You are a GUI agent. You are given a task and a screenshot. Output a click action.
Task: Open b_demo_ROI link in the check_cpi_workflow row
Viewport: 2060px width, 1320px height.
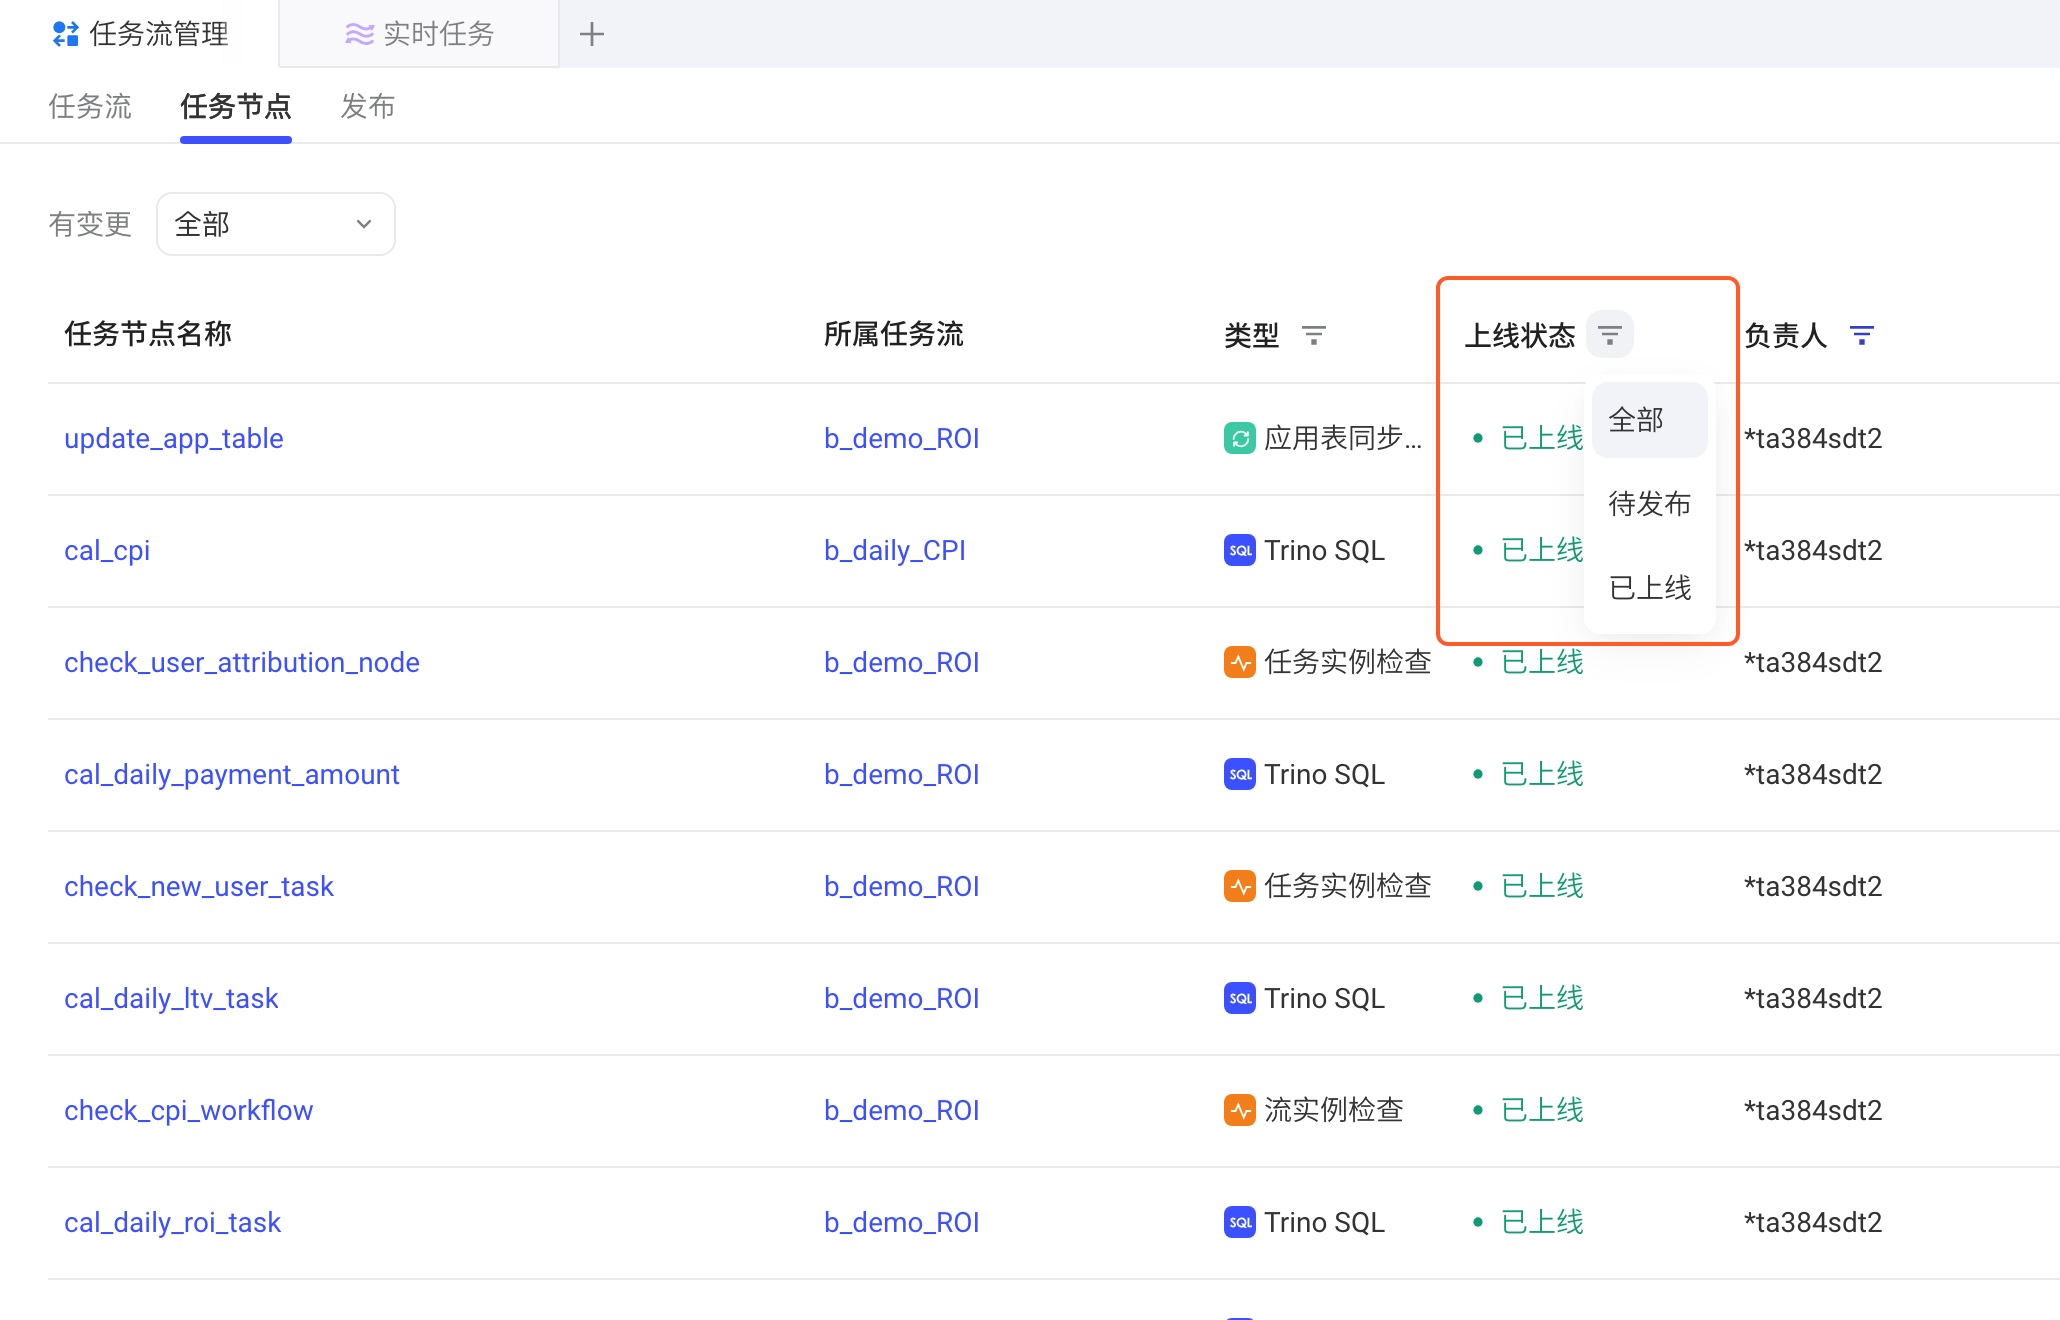click(902, 1110)
